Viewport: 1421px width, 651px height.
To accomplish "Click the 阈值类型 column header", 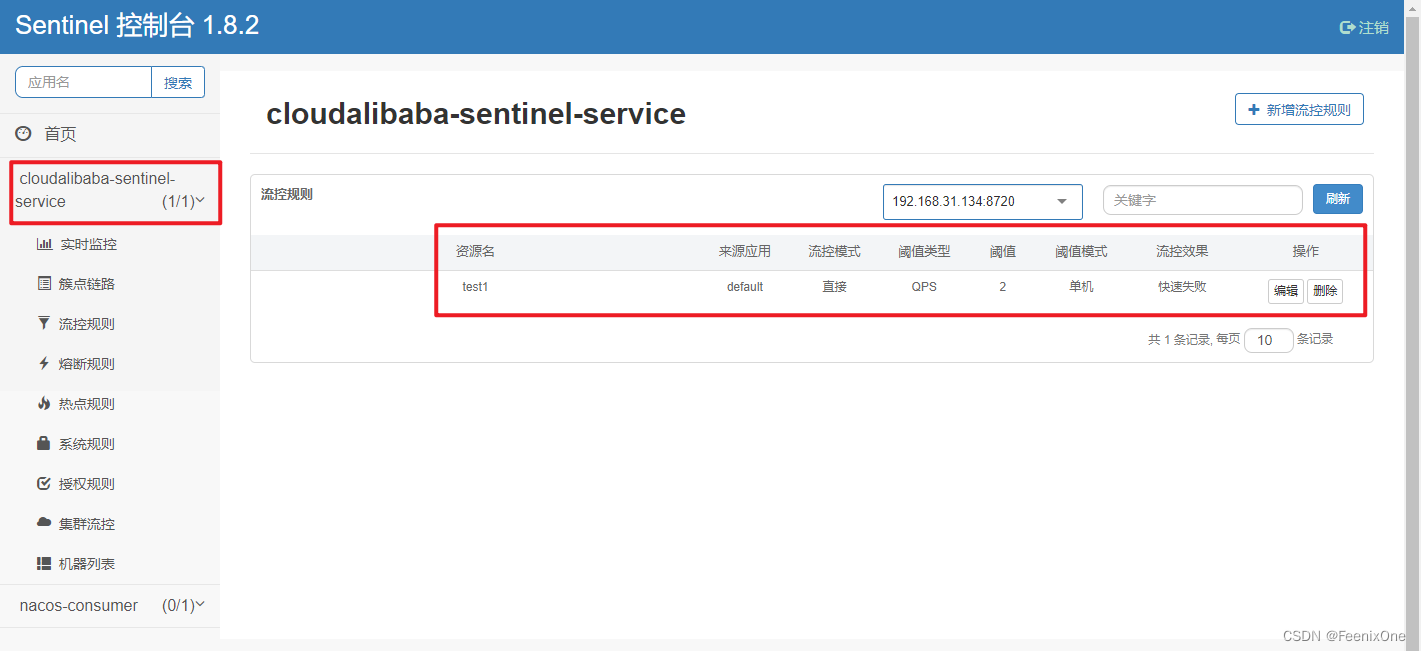I will click(x=925, y=251).
